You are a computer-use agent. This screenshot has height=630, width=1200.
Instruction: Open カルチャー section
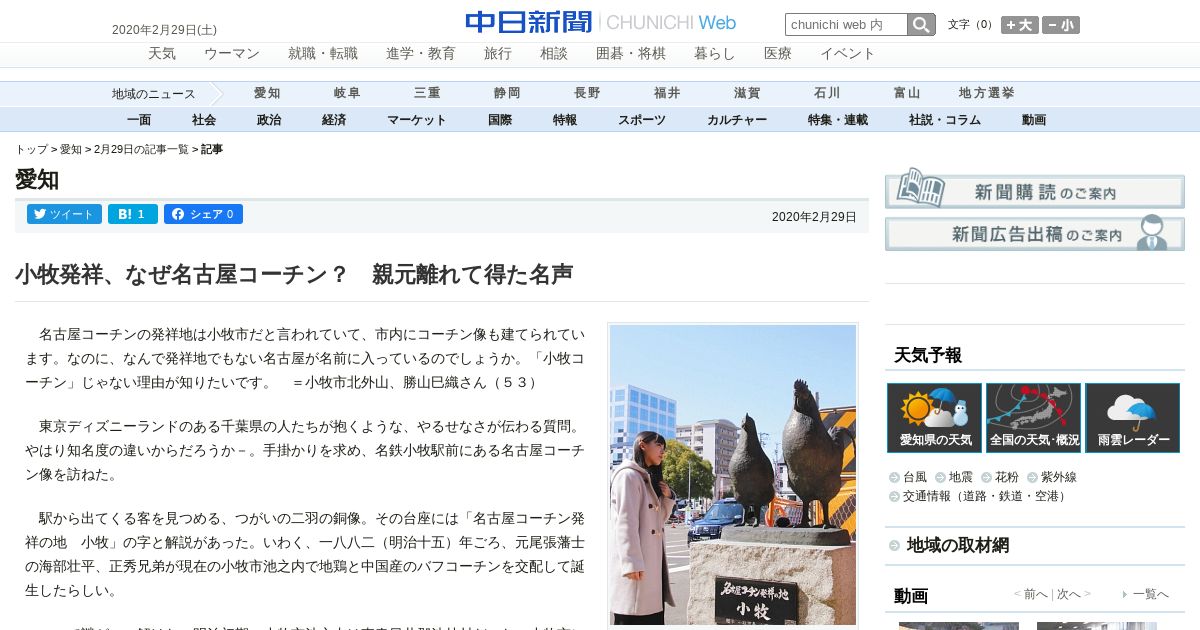[737, 120]
